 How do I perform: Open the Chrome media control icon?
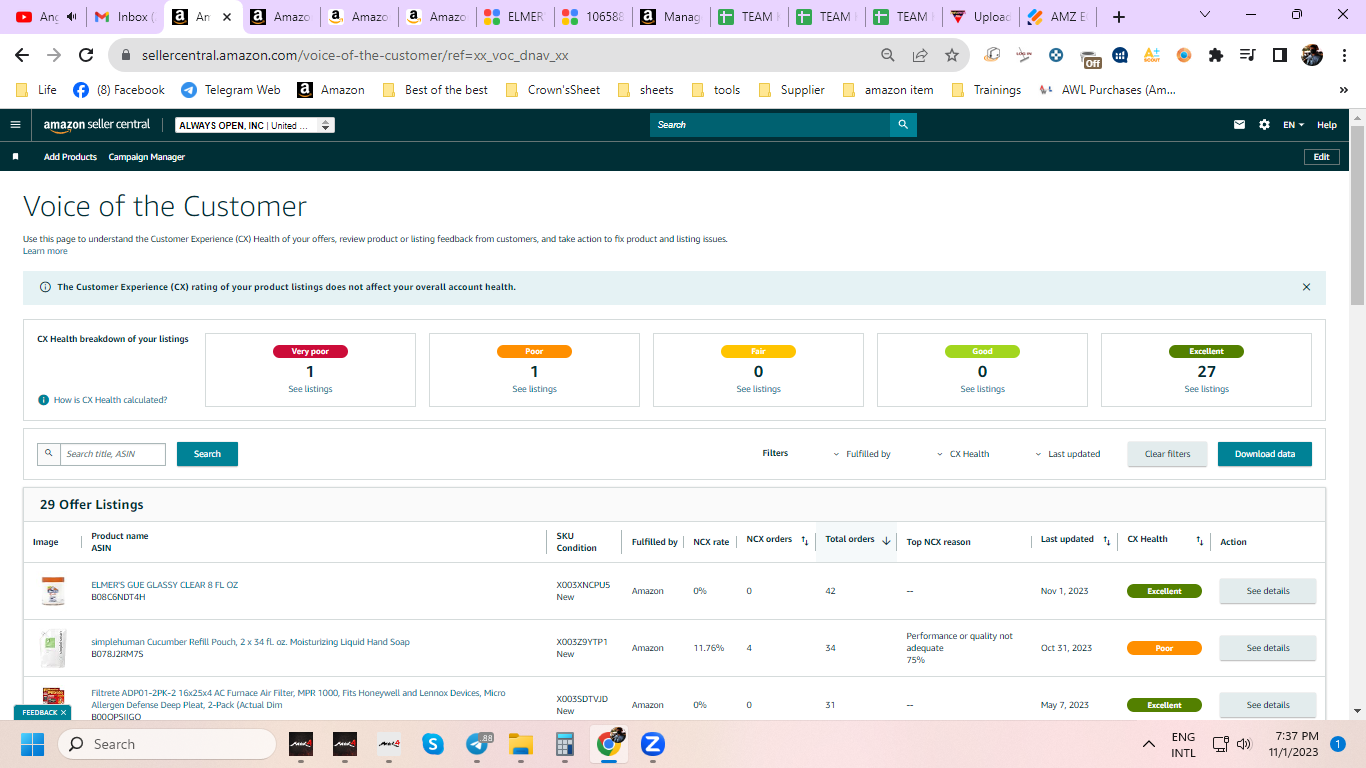click(1247, 55)
